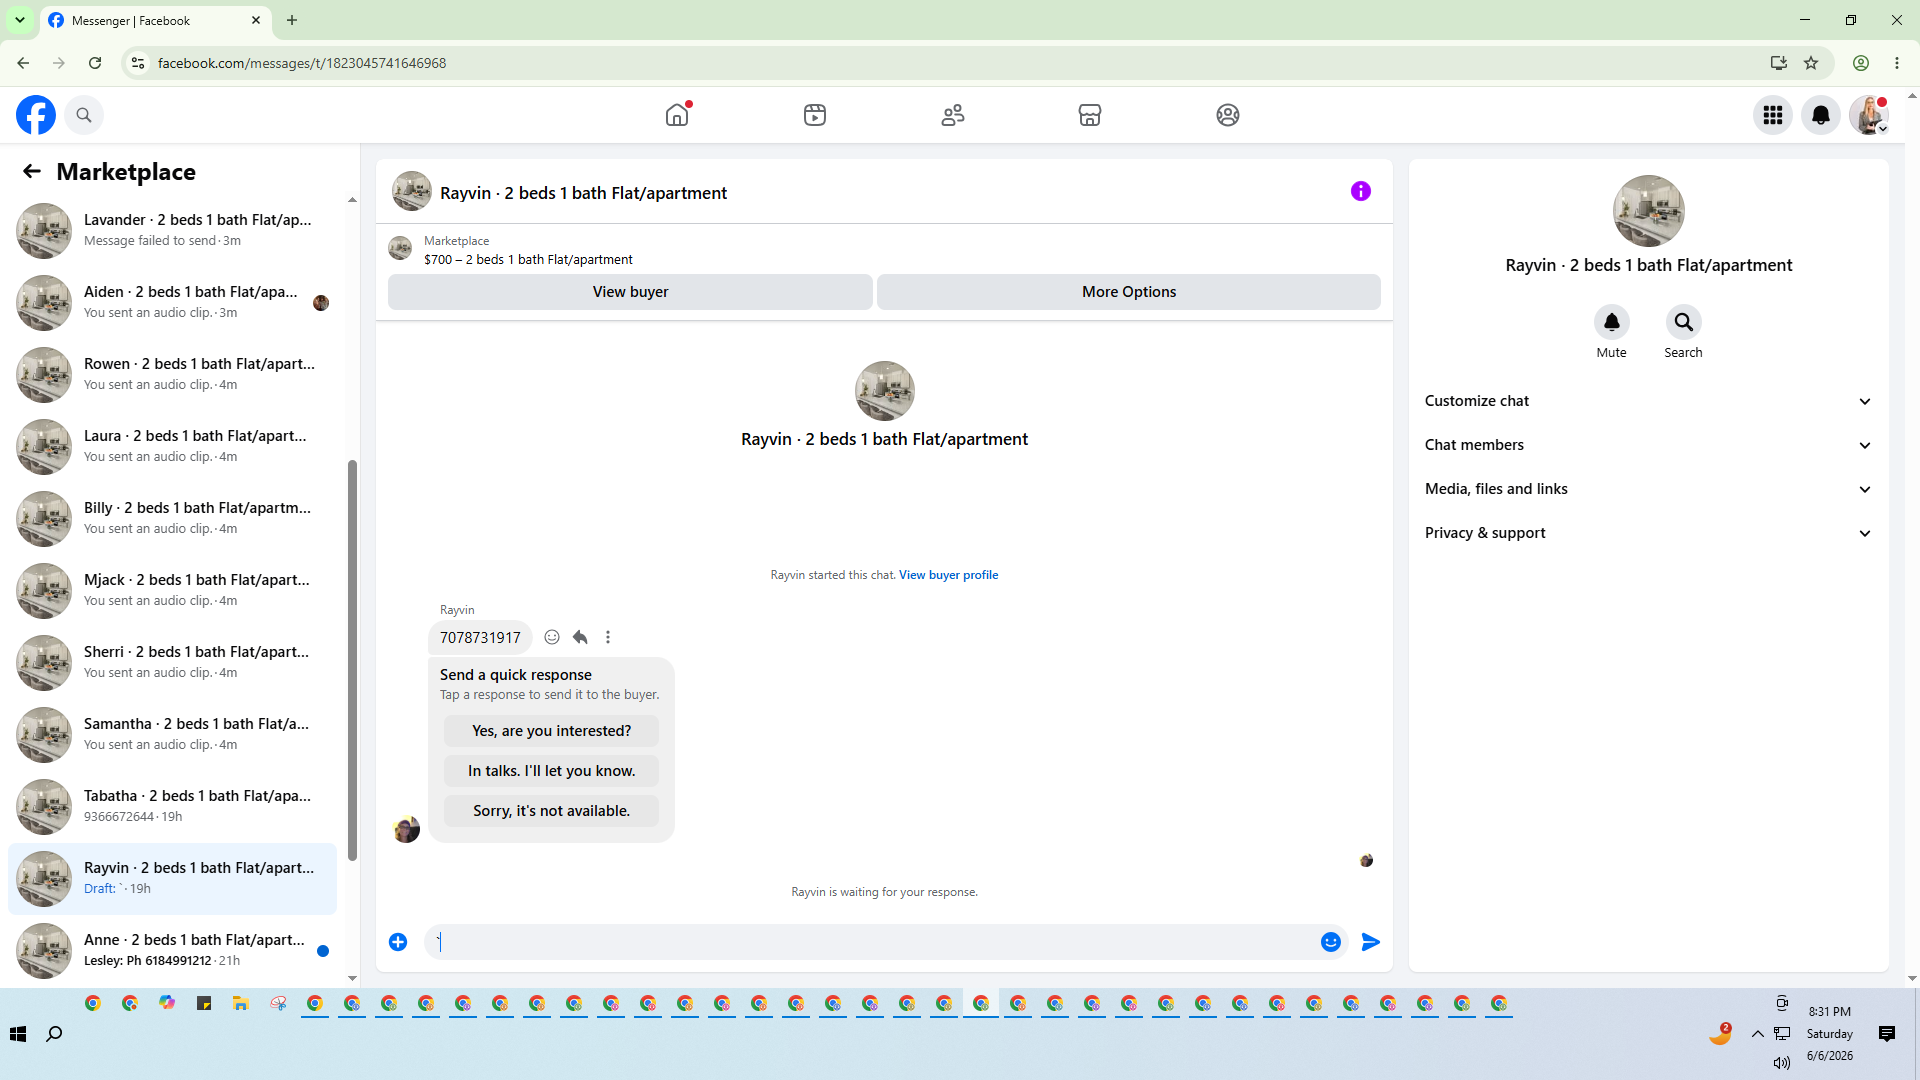Open more options for message 7078731917
Viewport: 1920px width, 1080px height.
[608, 637]
